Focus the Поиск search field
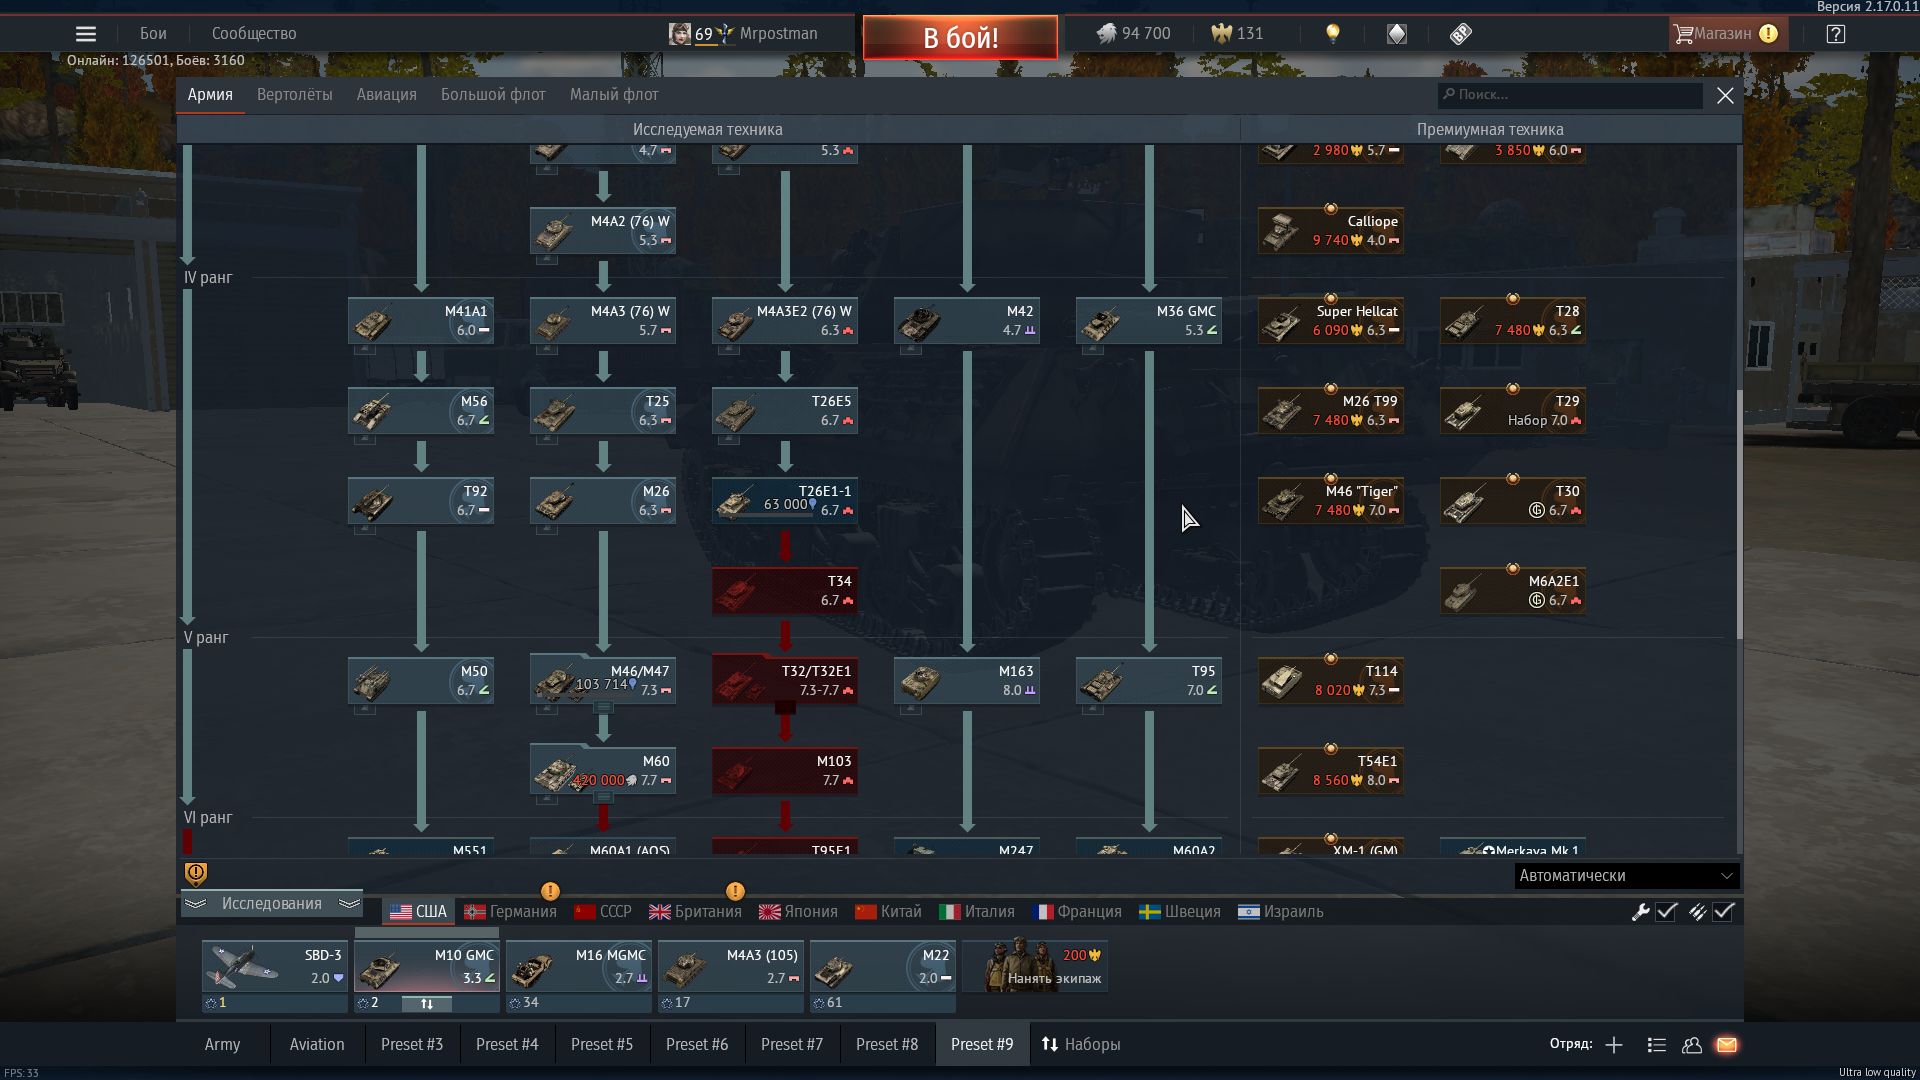This screenshot has height=1080, width=1920. [x=1570, y=95]
